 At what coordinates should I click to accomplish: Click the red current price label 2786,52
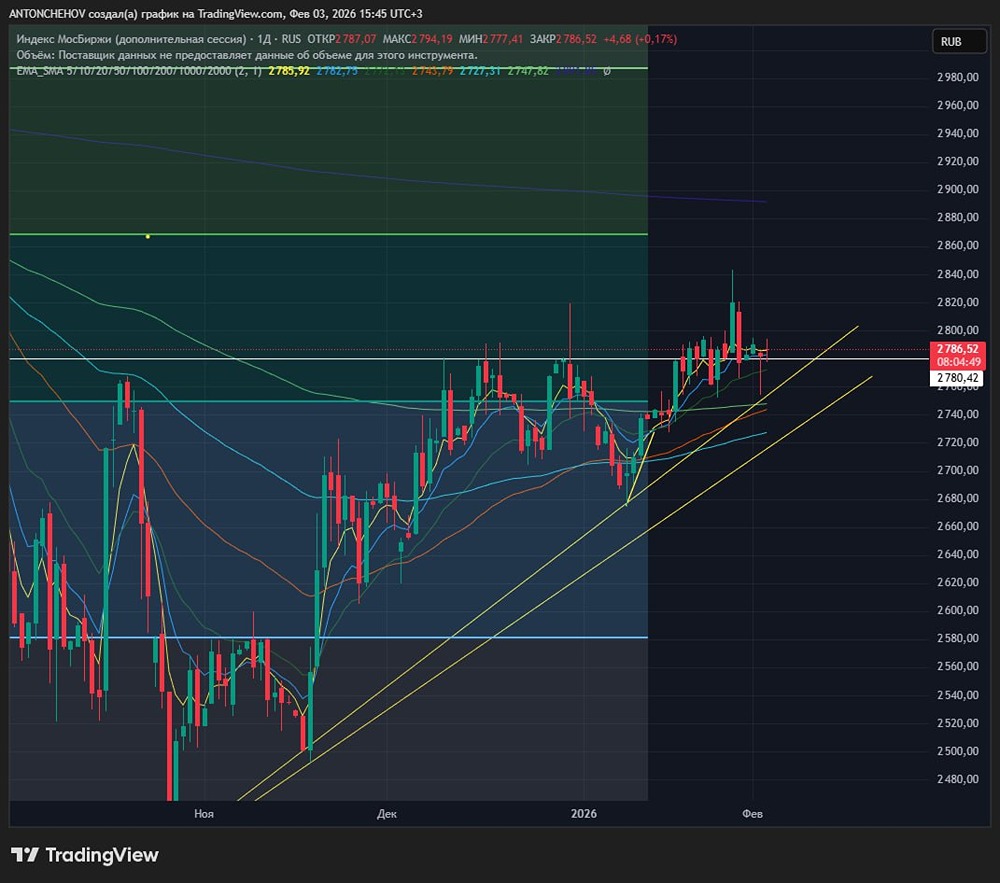pyautogui.click(x=958, y=349)
